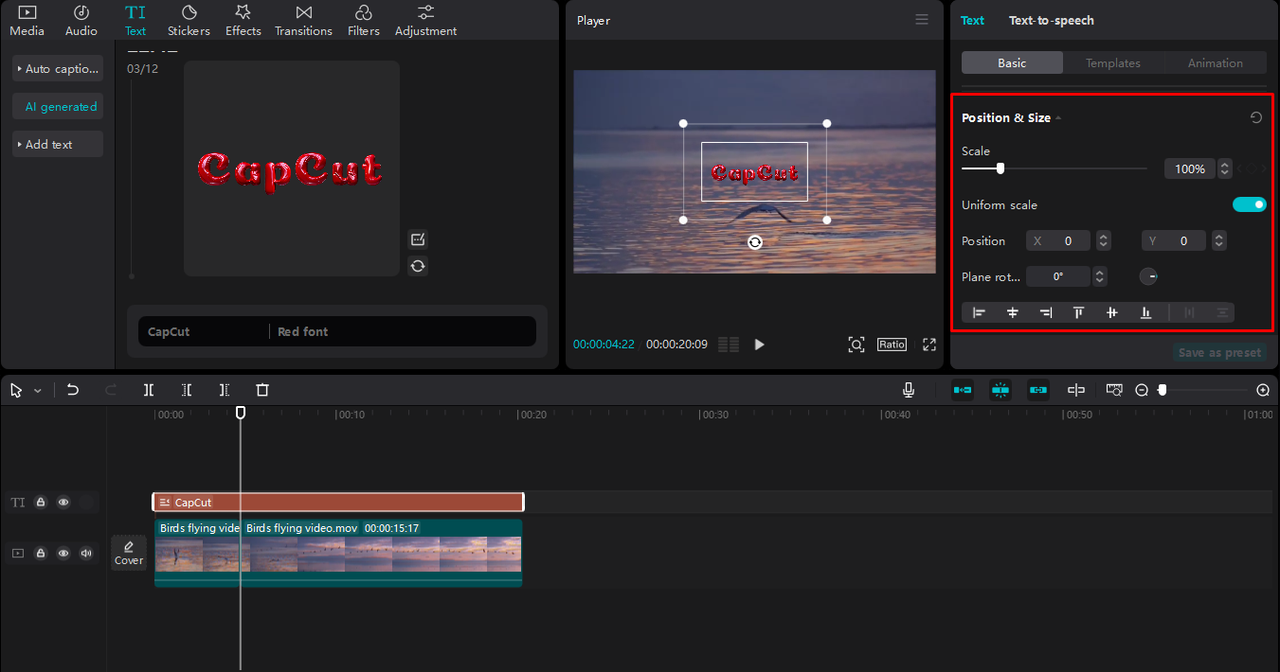Viewport: 1280px width, 672px height.
Task: Reset Position & Size values
Action: click(1256, 118)
